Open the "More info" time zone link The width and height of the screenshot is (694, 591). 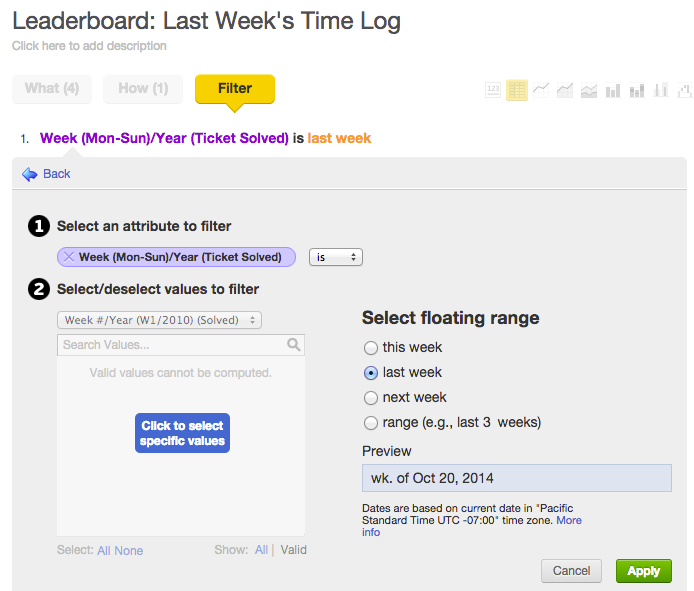click(568, 521)
